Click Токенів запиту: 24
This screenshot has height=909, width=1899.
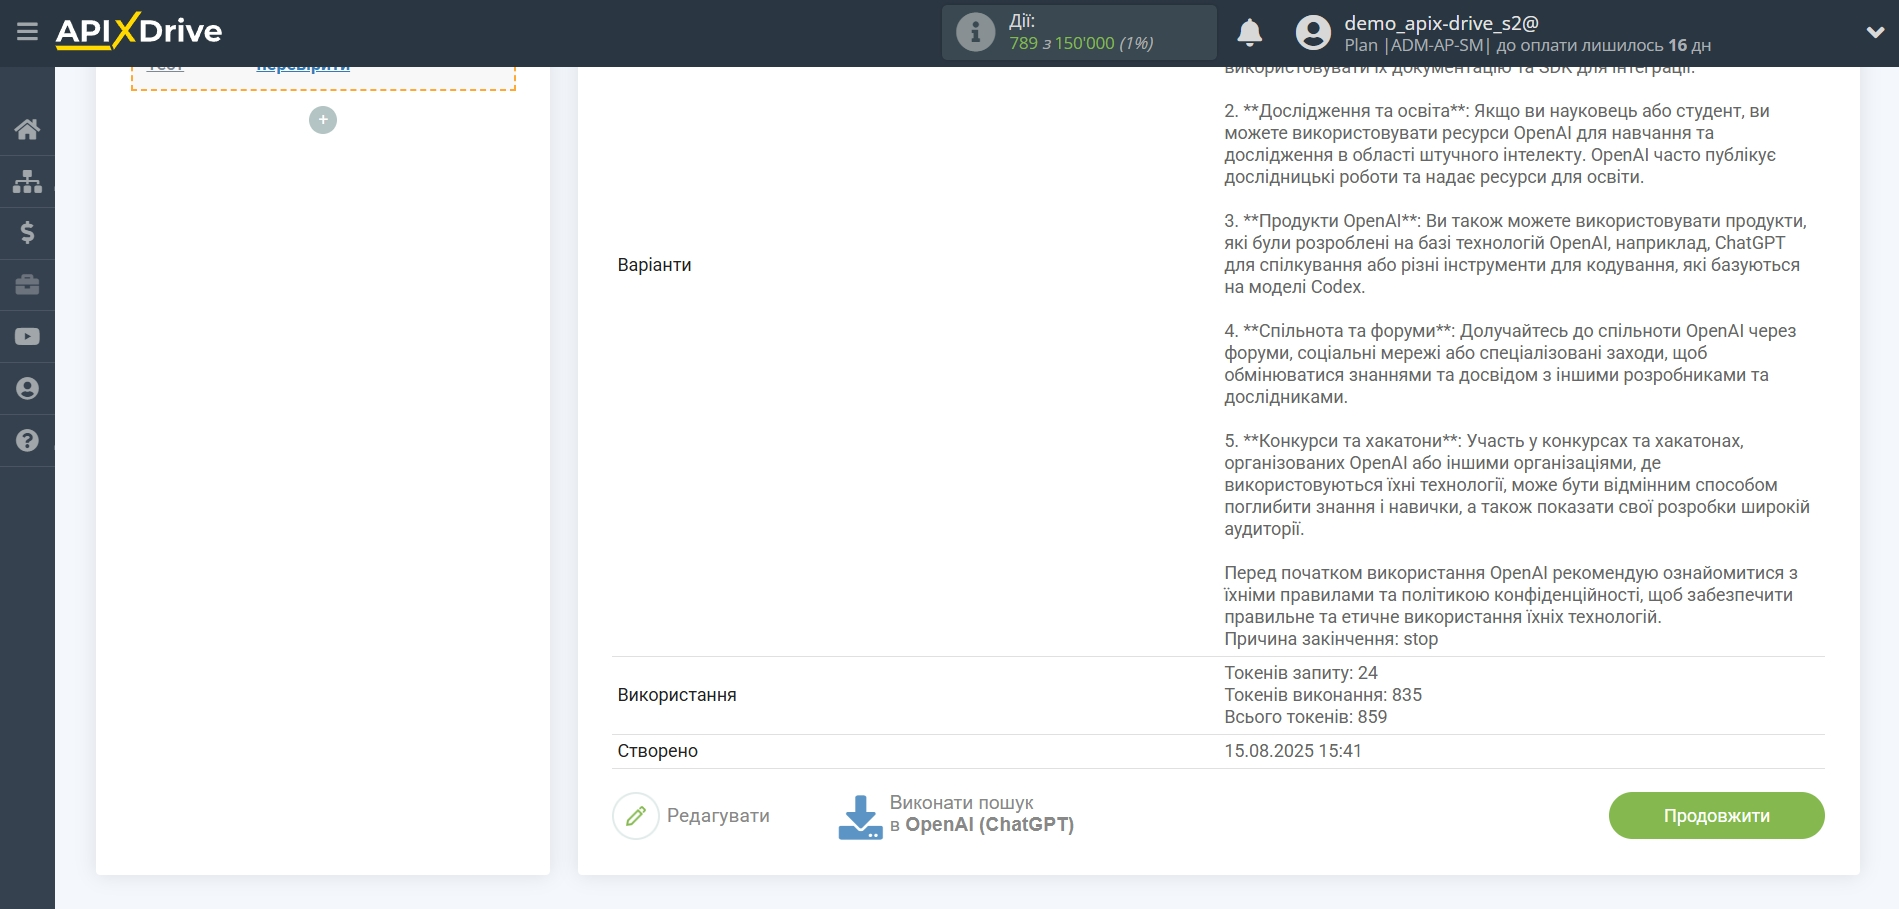pos(1300,673)
